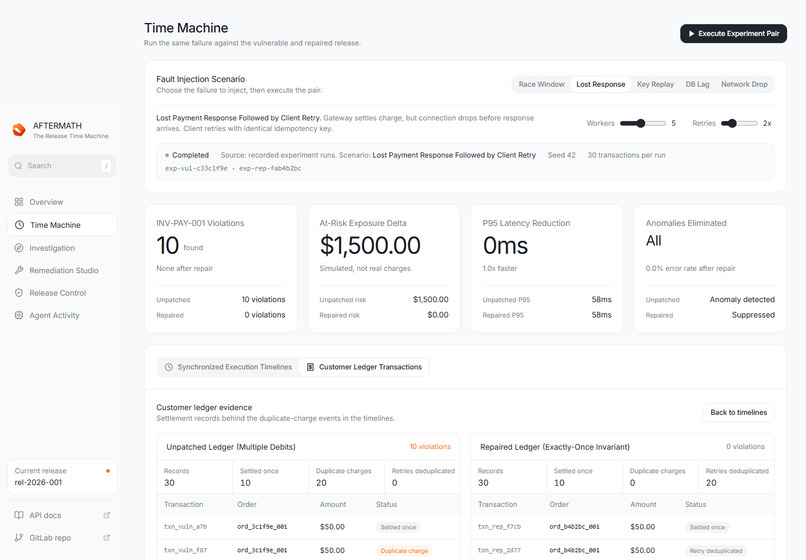The image size is (806, 560).
Task: Click the orange release status dot
Action: coord(108,471)
